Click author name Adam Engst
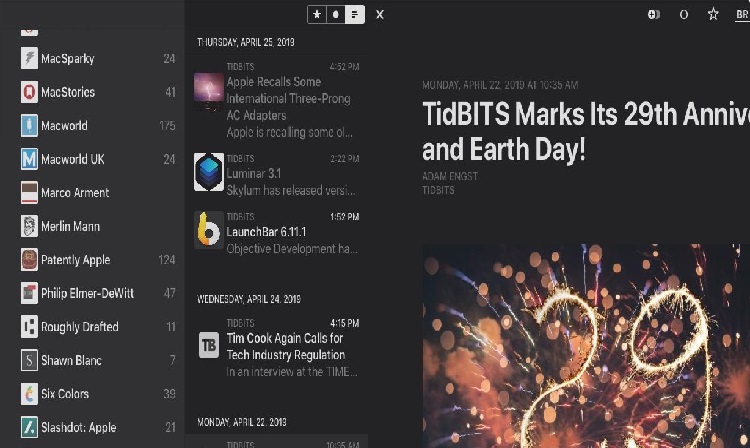This screenshot has height=448, width=750. tap(450, 176)
